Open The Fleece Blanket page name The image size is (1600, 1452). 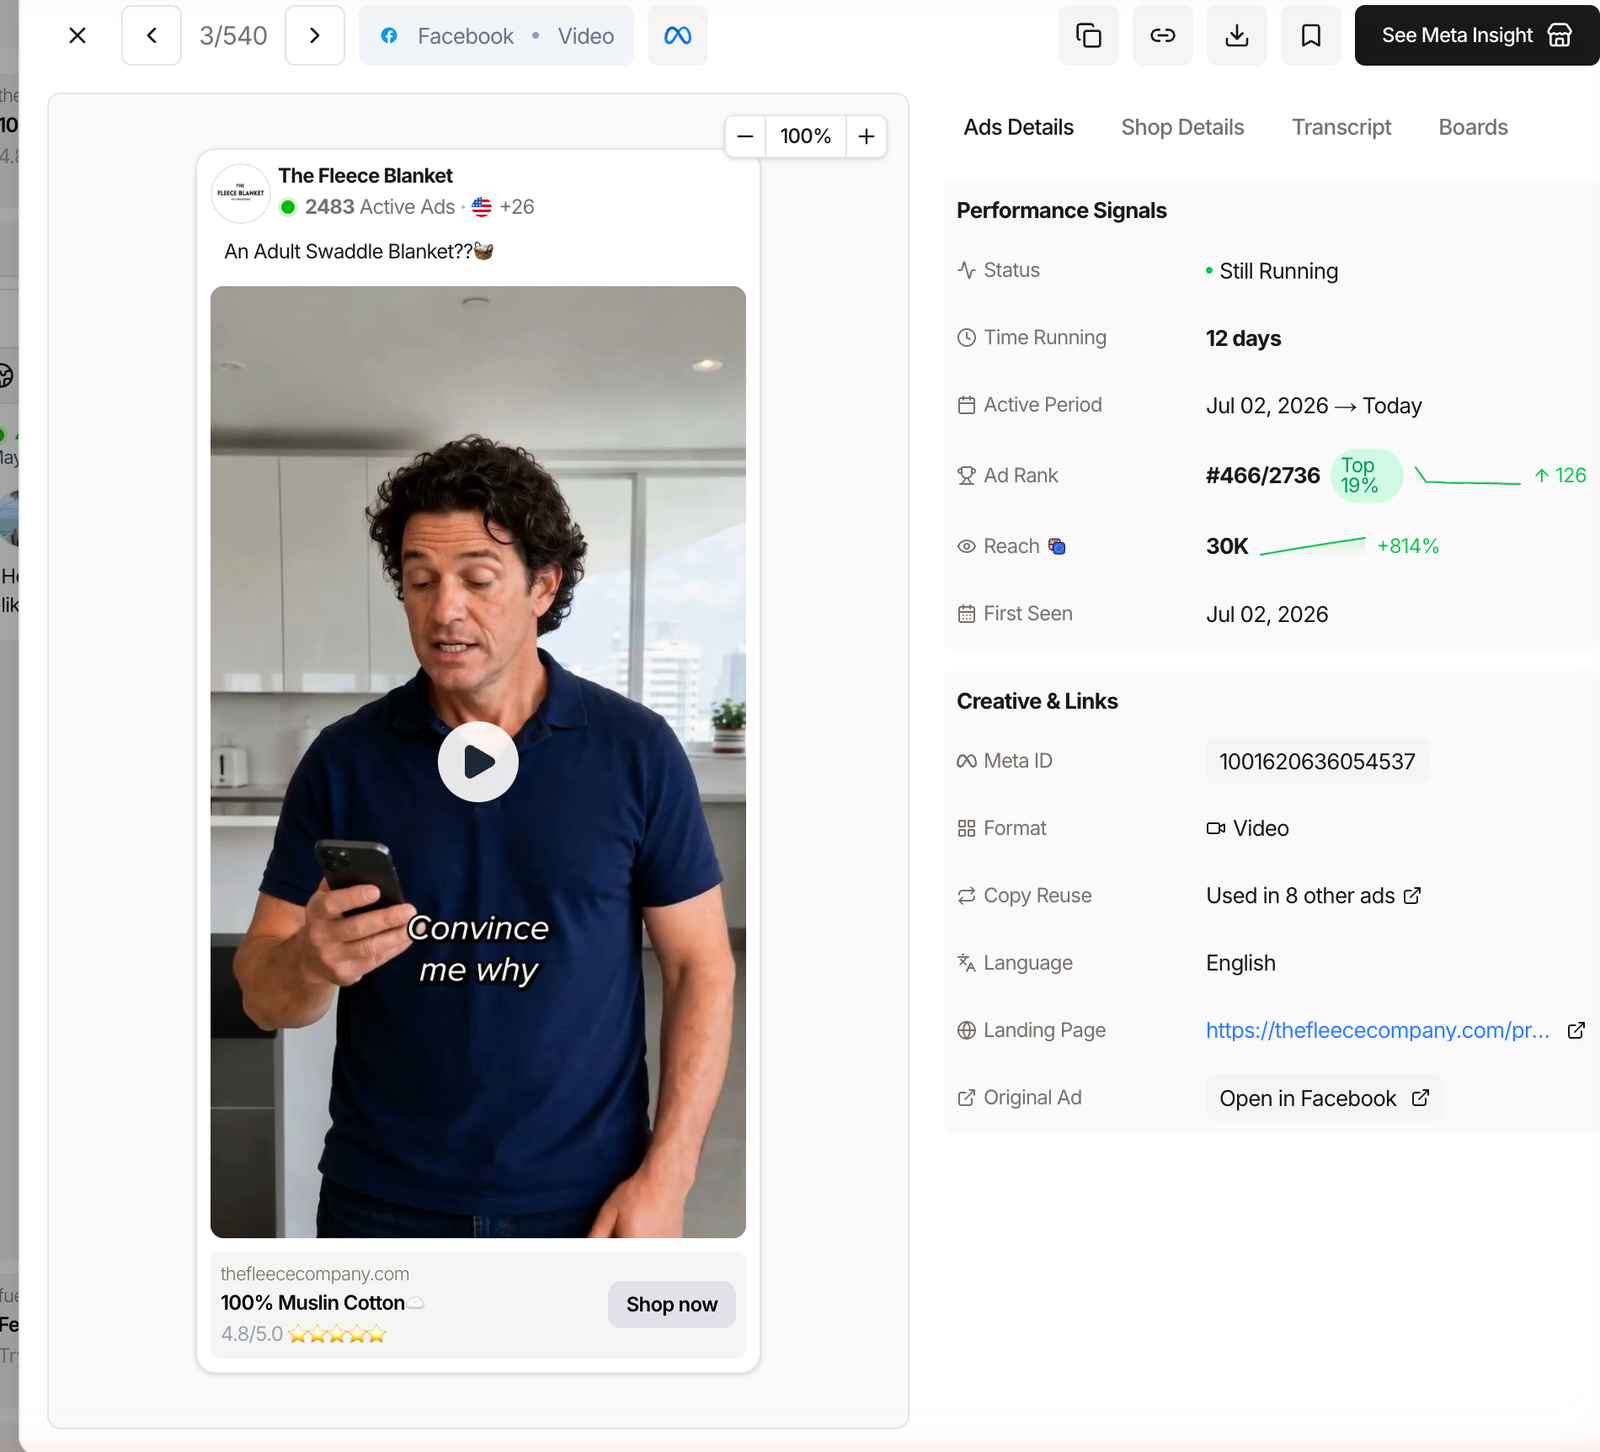pyautogui.click(x=365, y=176)
